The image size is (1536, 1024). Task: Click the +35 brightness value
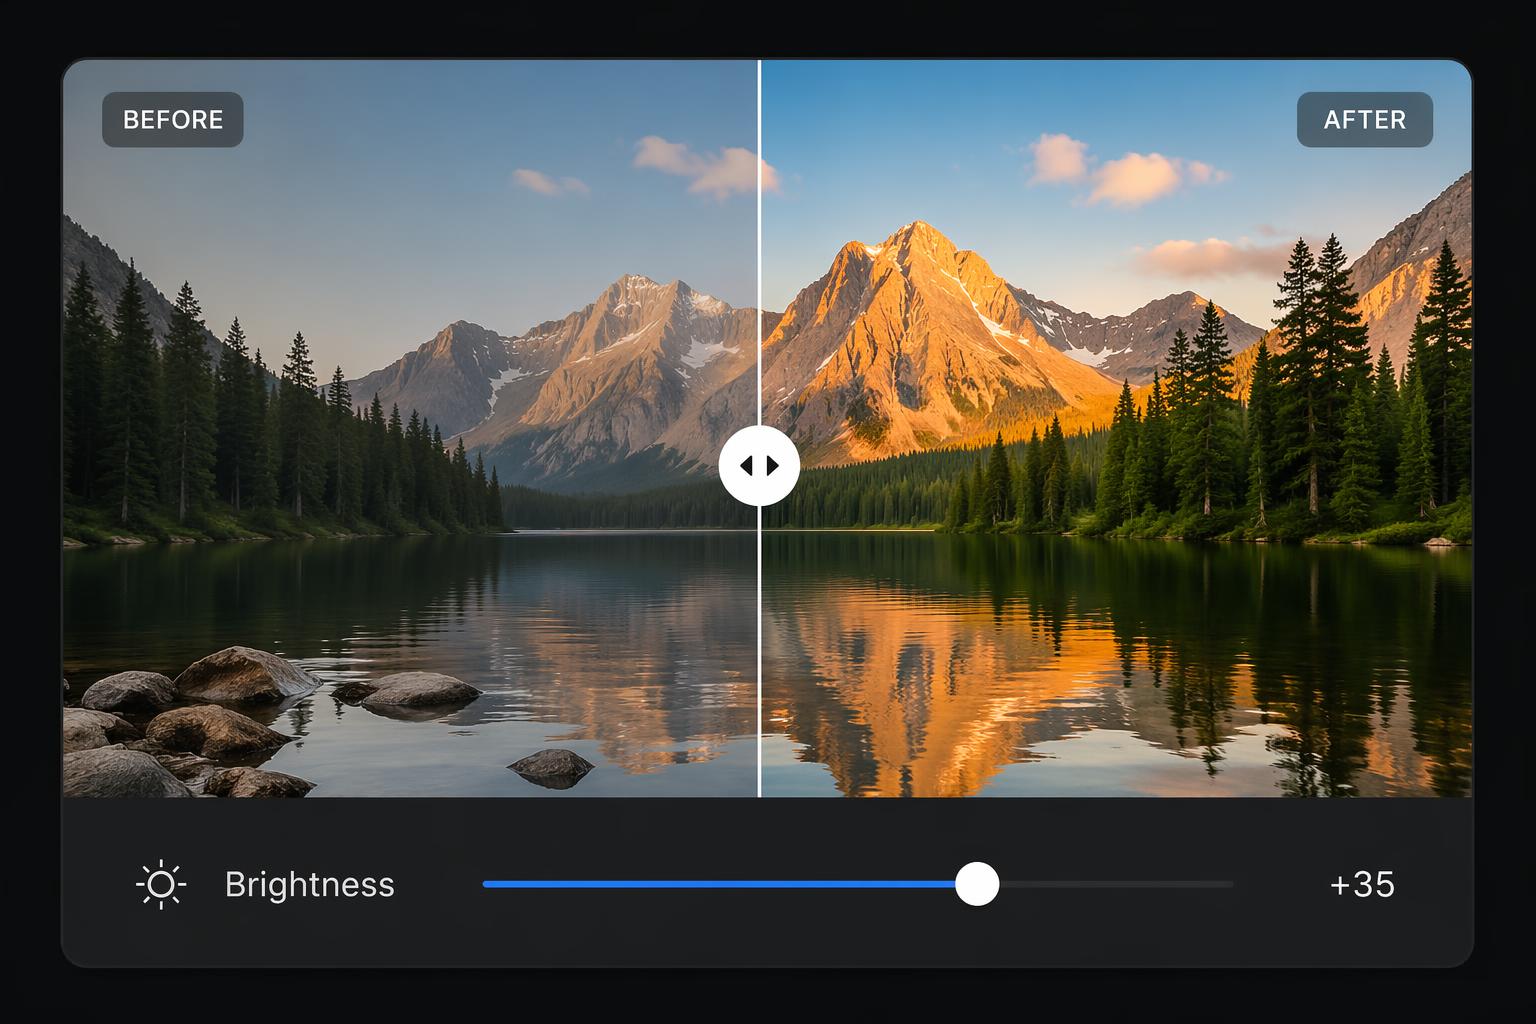pyautogui.click(x=1362, y=885)
